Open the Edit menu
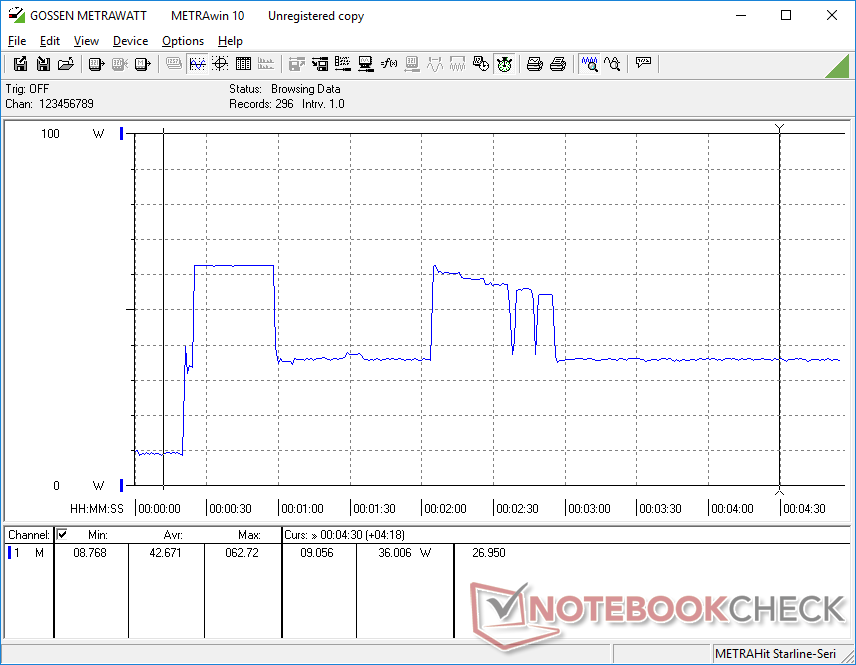This screenshot has height=665, width=856. point(50,41)
